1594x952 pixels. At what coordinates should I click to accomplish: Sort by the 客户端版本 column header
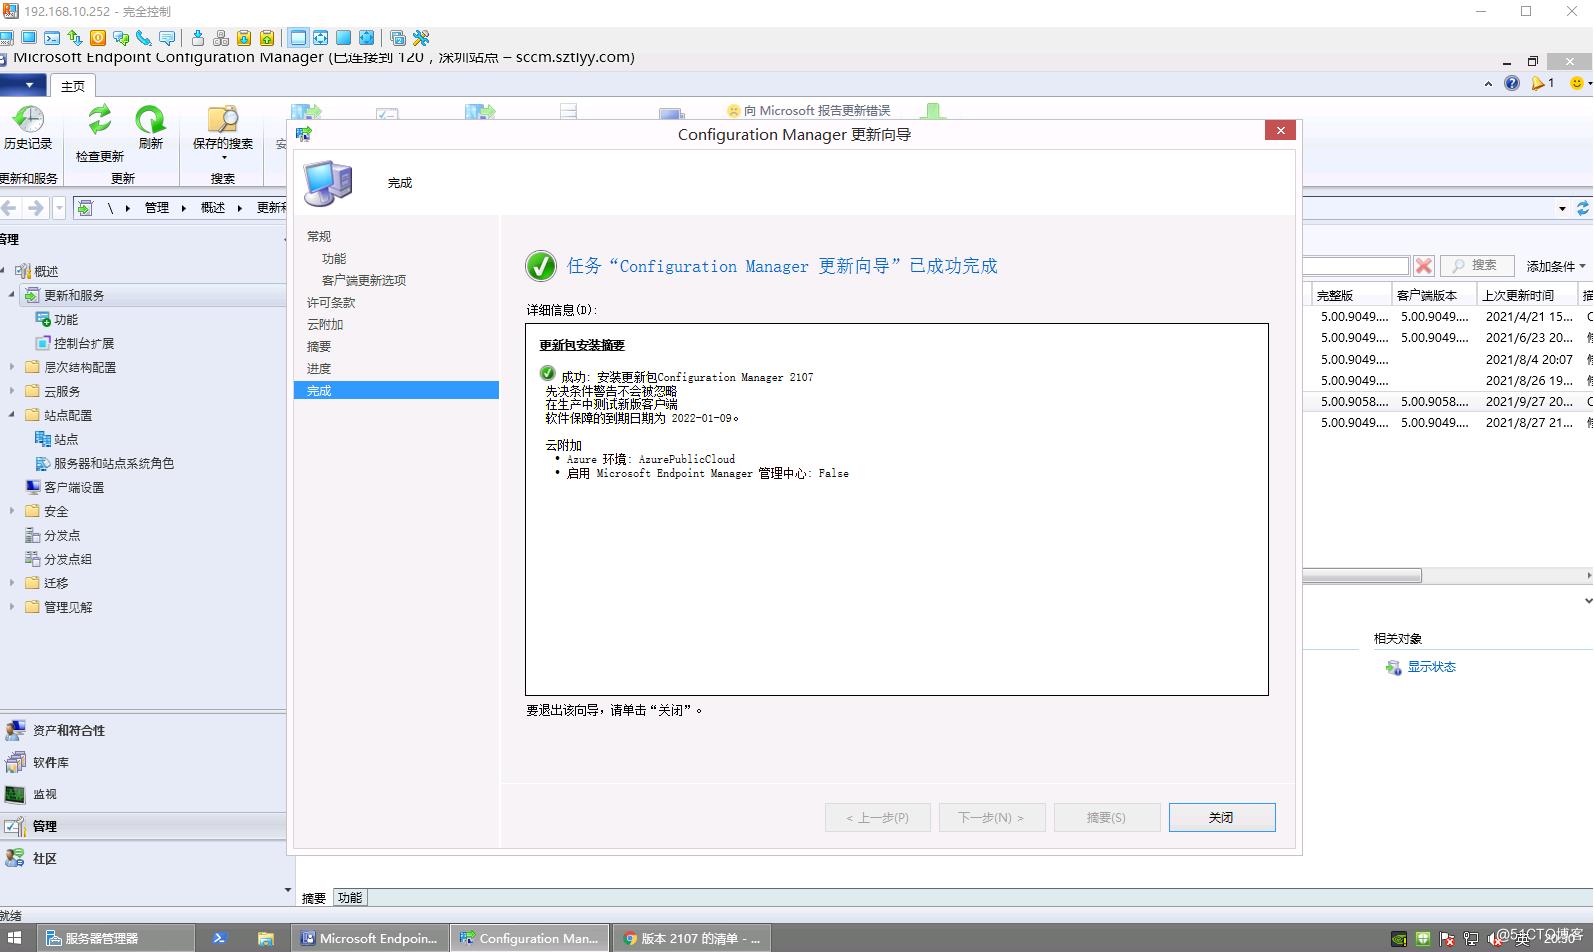[x=1434, y=295]
